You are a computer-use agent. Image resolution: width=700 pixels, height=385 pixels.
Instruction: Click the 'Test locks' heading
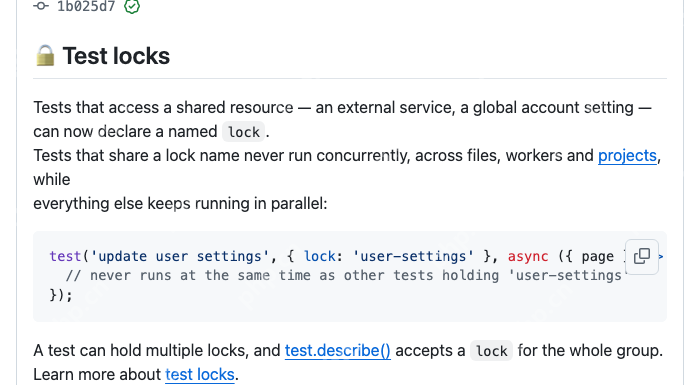(116, 56)
